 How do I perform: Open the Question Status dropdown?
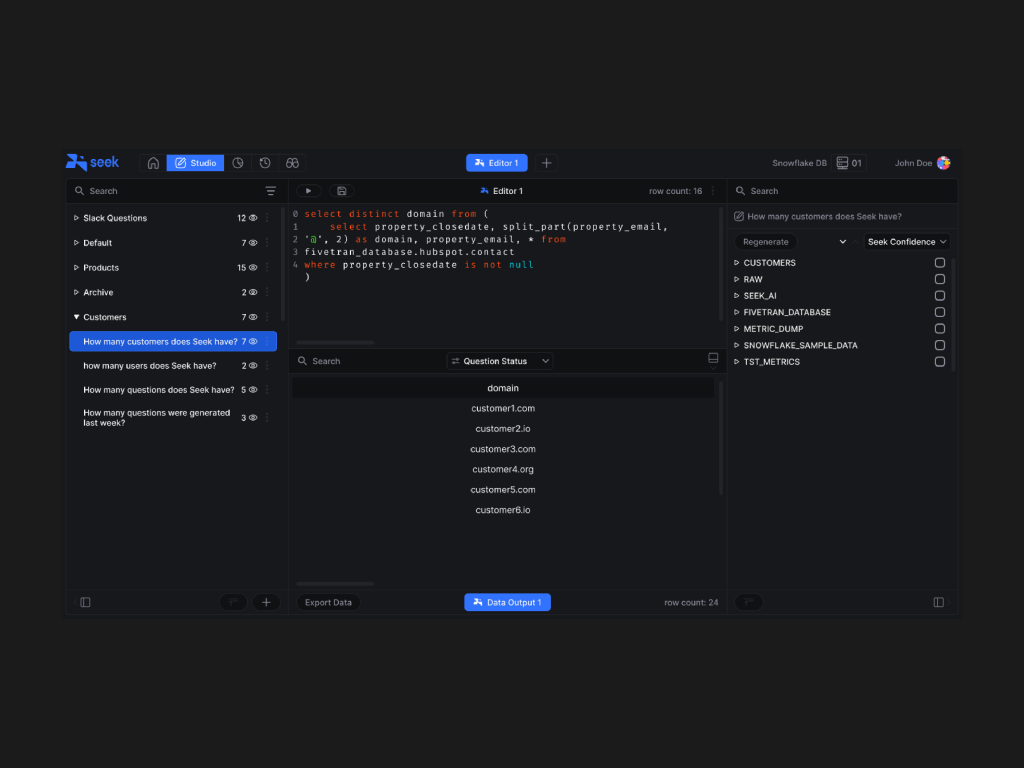(500, 361)
